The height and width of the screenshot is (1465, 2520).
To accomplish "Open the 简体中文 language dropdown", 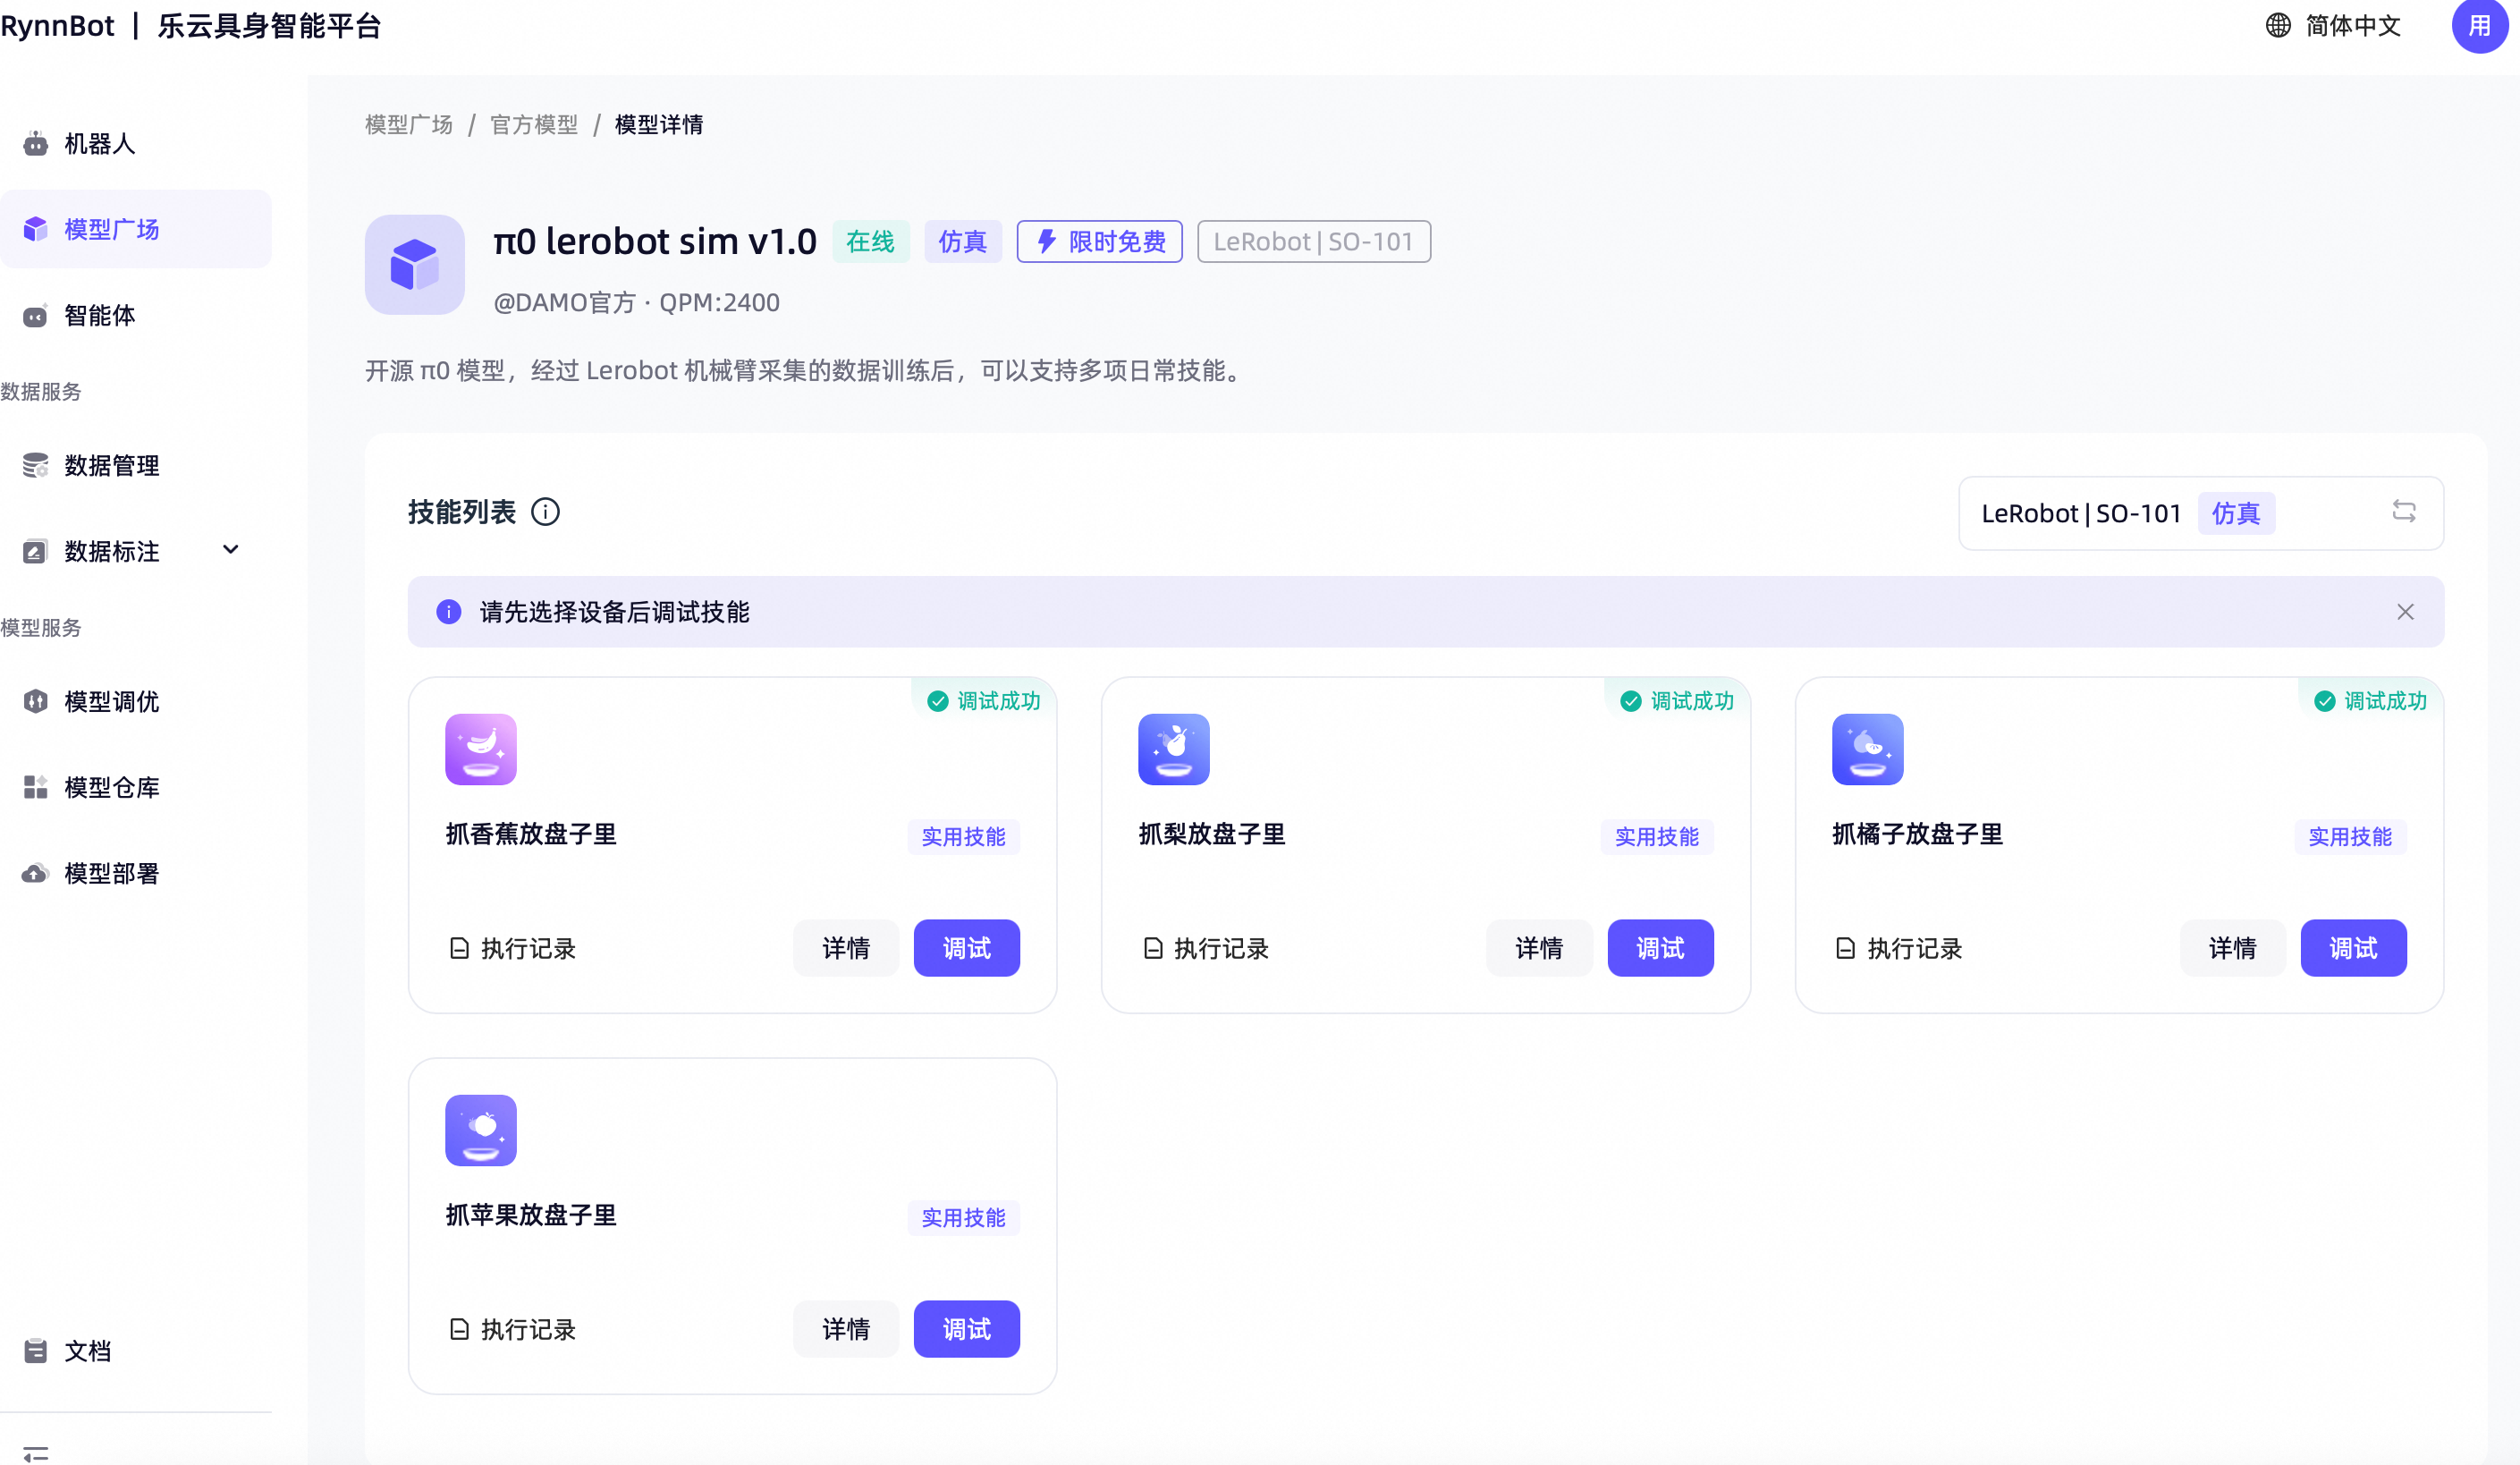I will point(2333,26).
